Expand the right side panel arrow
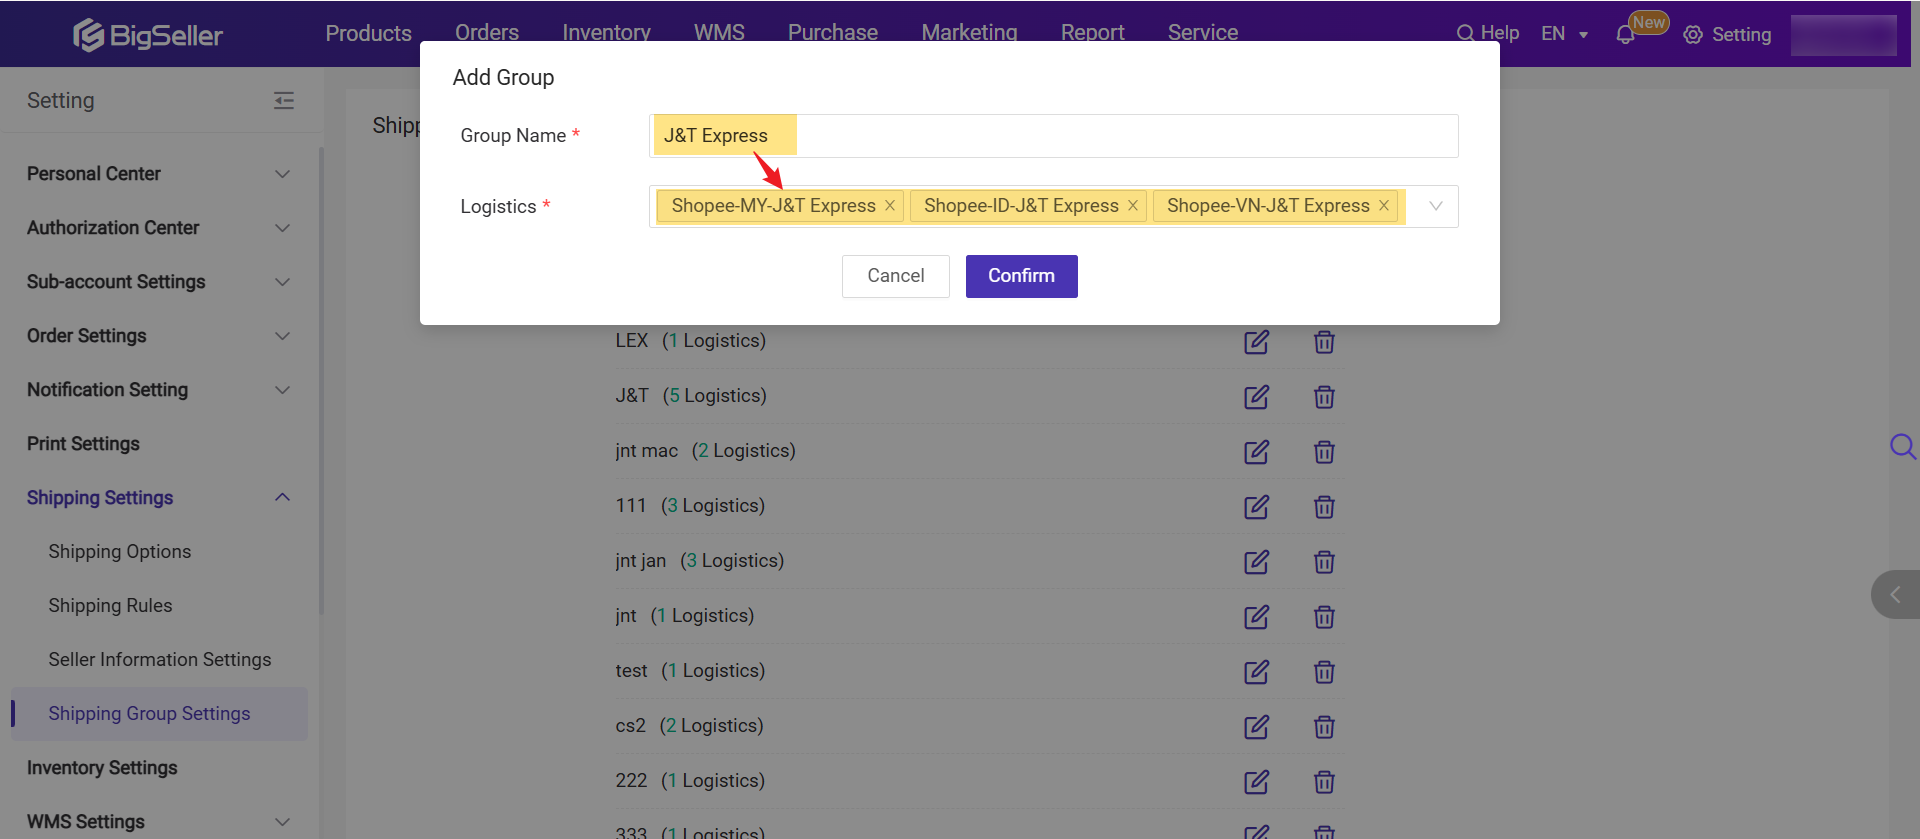 tap(1895, 594)
